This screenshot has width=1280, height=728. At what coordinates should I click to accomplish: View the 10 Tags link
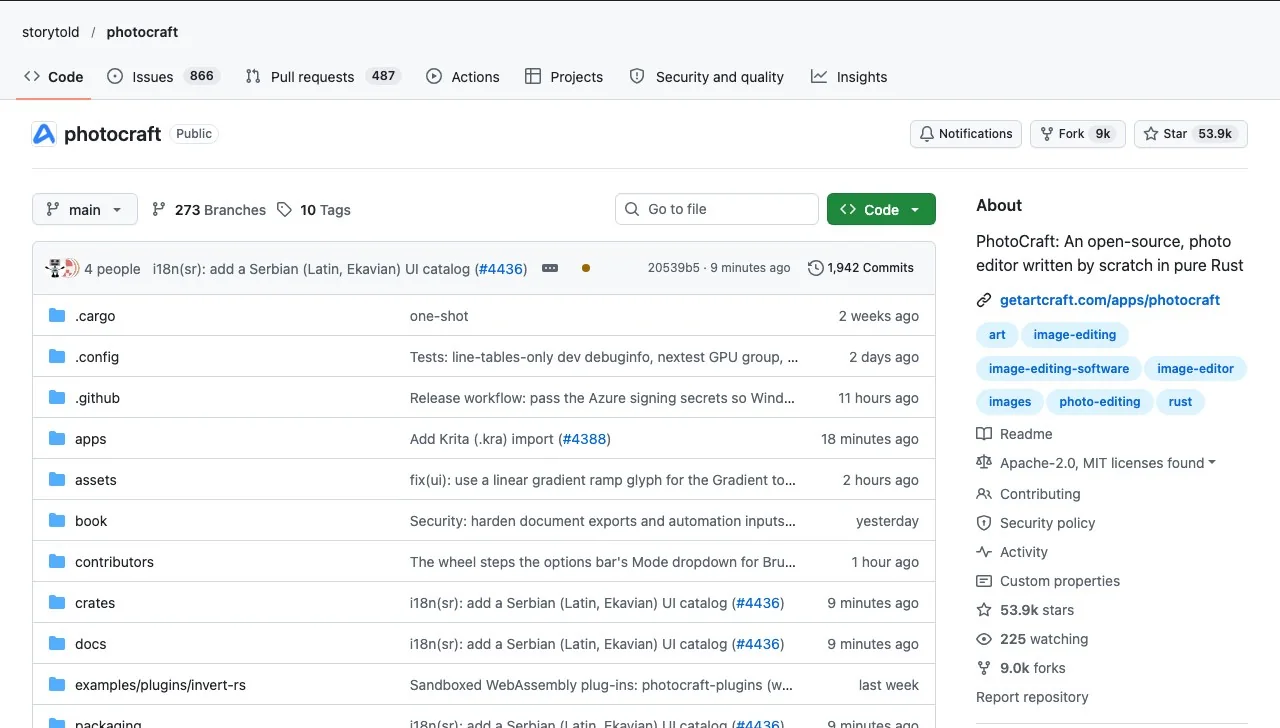(314, 210)
